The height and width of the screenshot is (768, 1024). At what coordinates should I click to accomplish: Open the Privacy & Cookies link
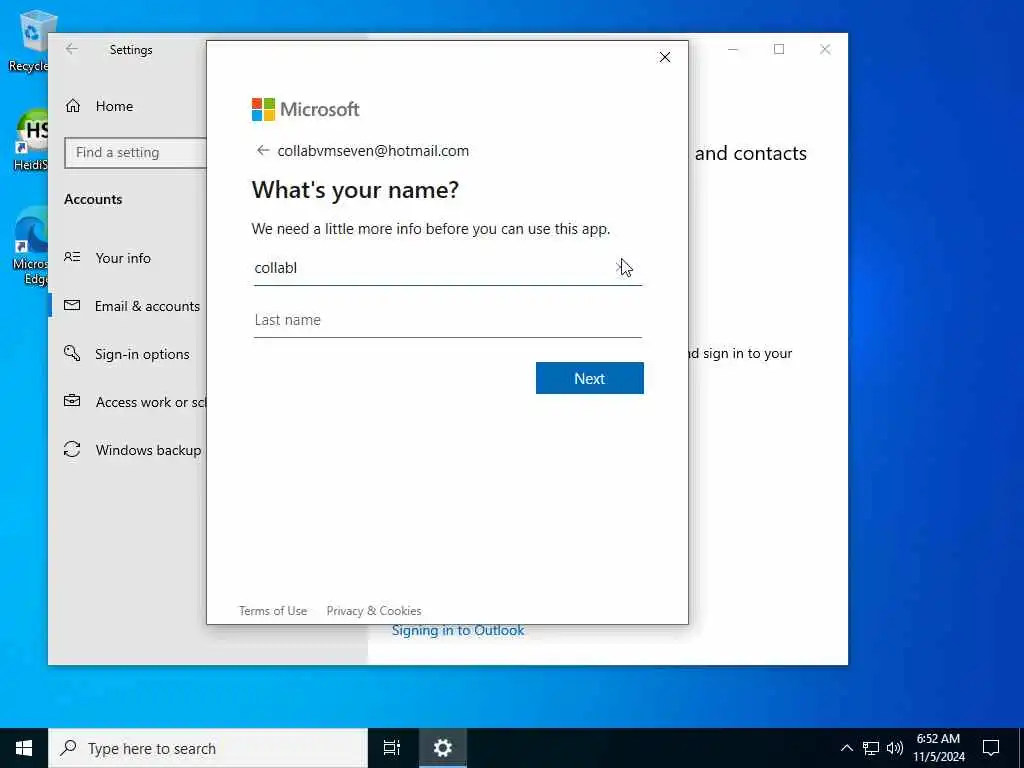click(x=374, y=611)
